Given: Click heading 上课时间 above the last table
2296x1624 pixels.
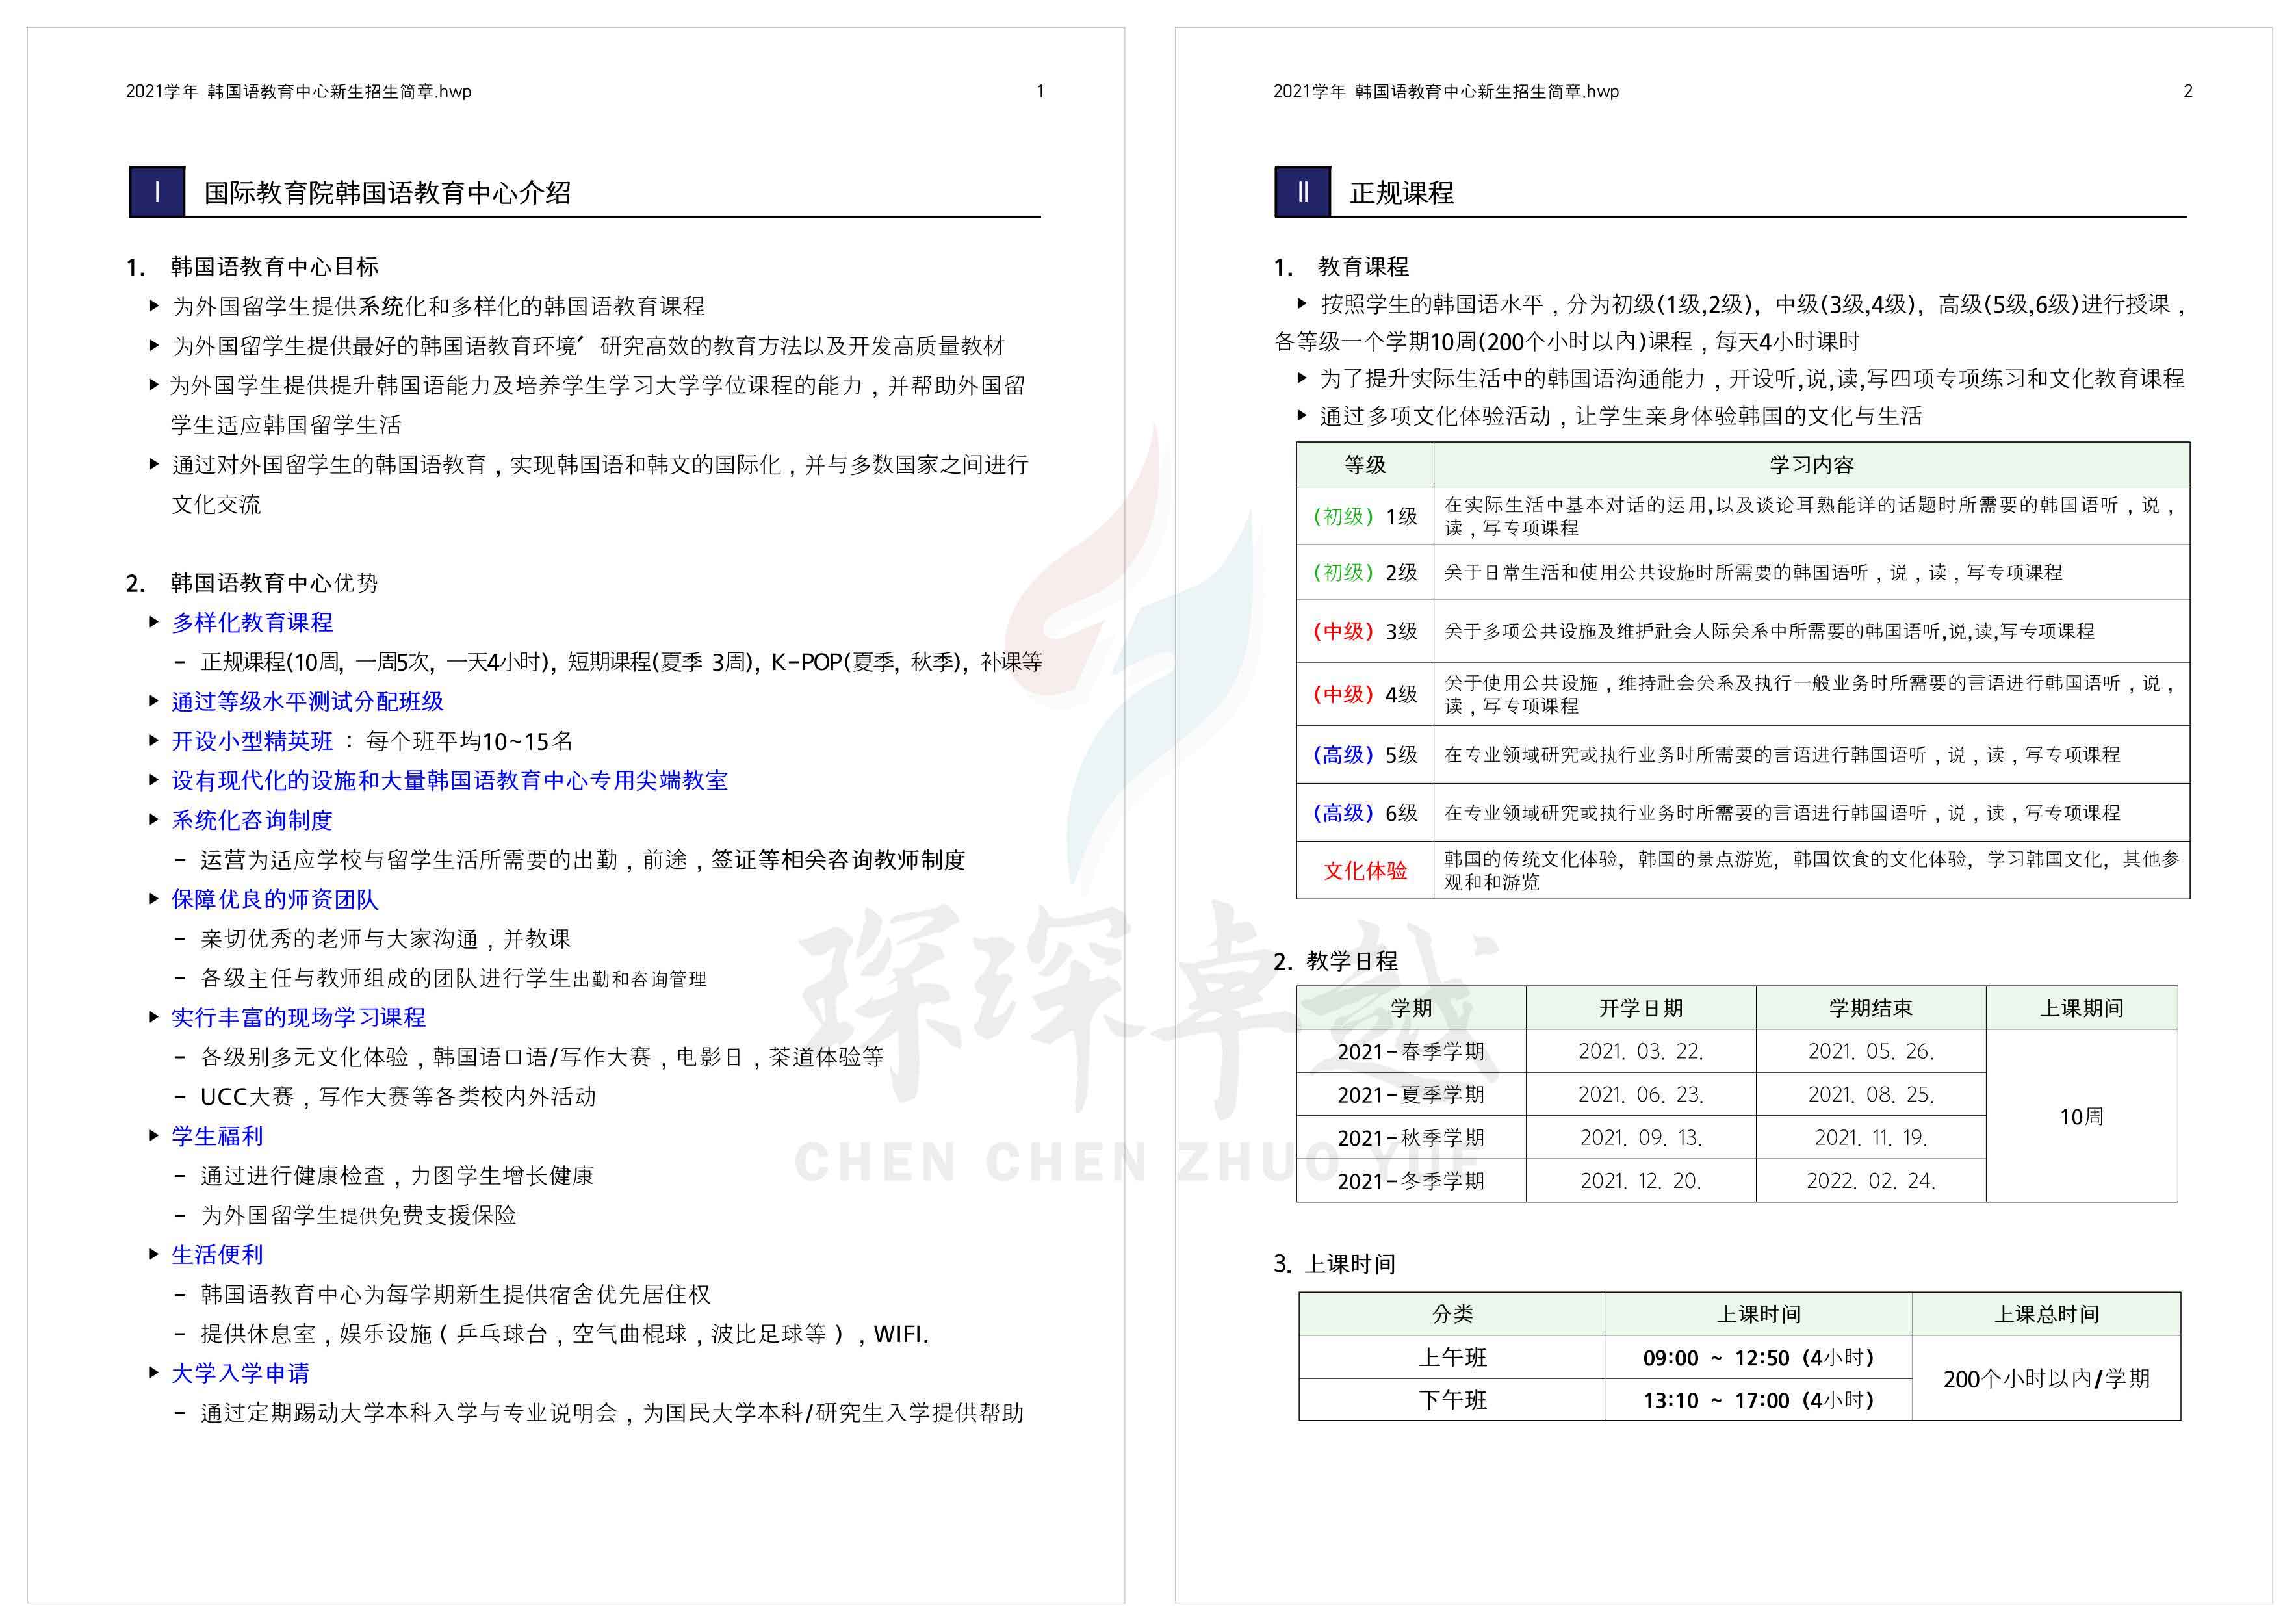Looking at the screenshot, I should [1350, 1264].
